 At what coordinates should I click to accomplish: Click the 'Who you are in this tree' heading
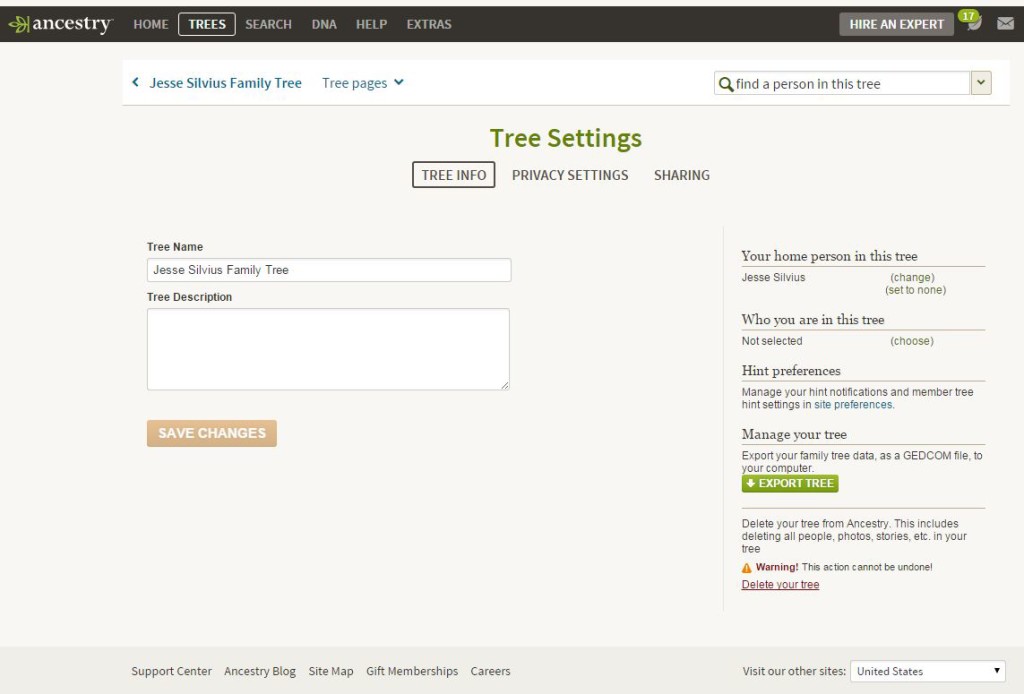coord(813,319)
